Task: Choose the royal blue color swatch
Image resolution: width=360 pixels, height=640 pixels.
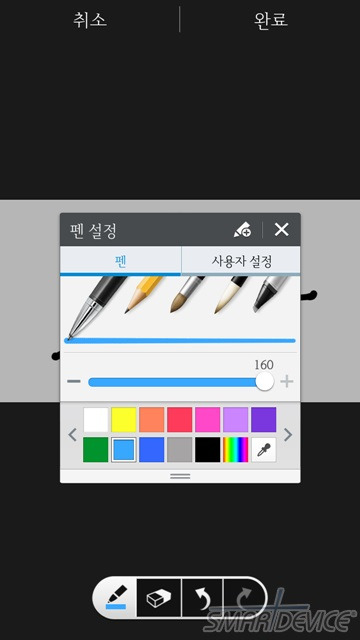Action: click(x=152, y=450)
